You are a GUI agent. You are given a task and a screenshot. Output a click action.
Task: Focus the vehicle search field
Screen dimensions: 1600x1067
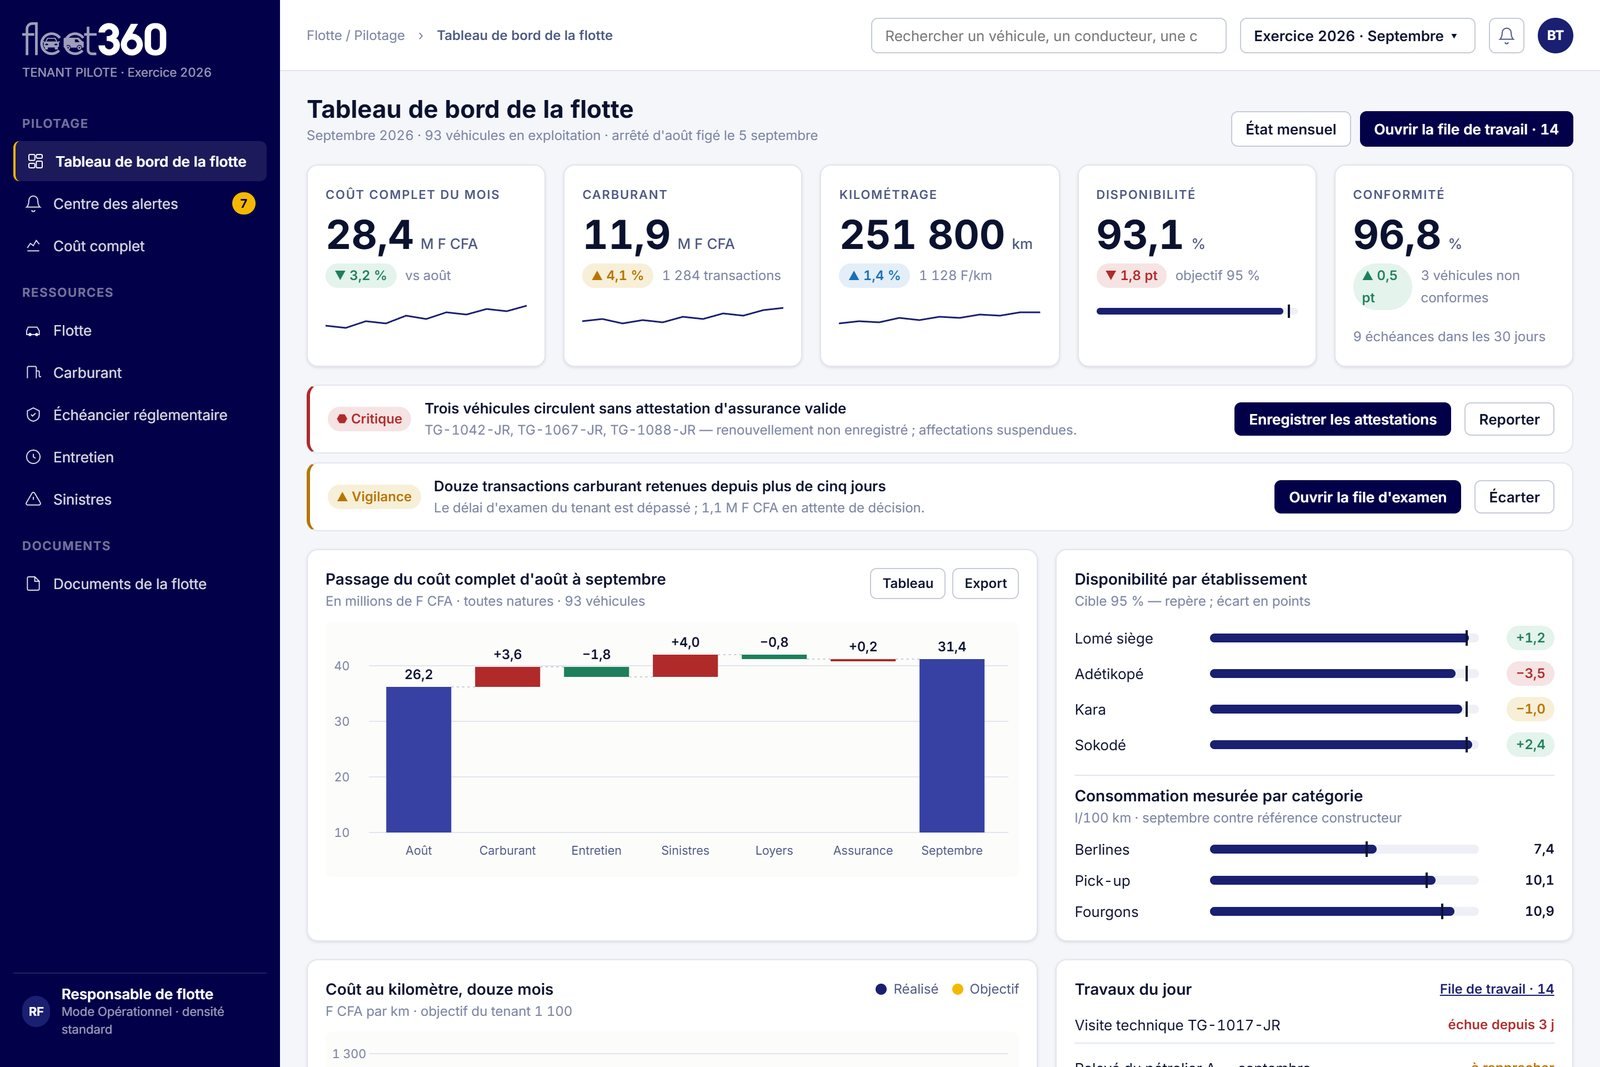[1048, 36]
